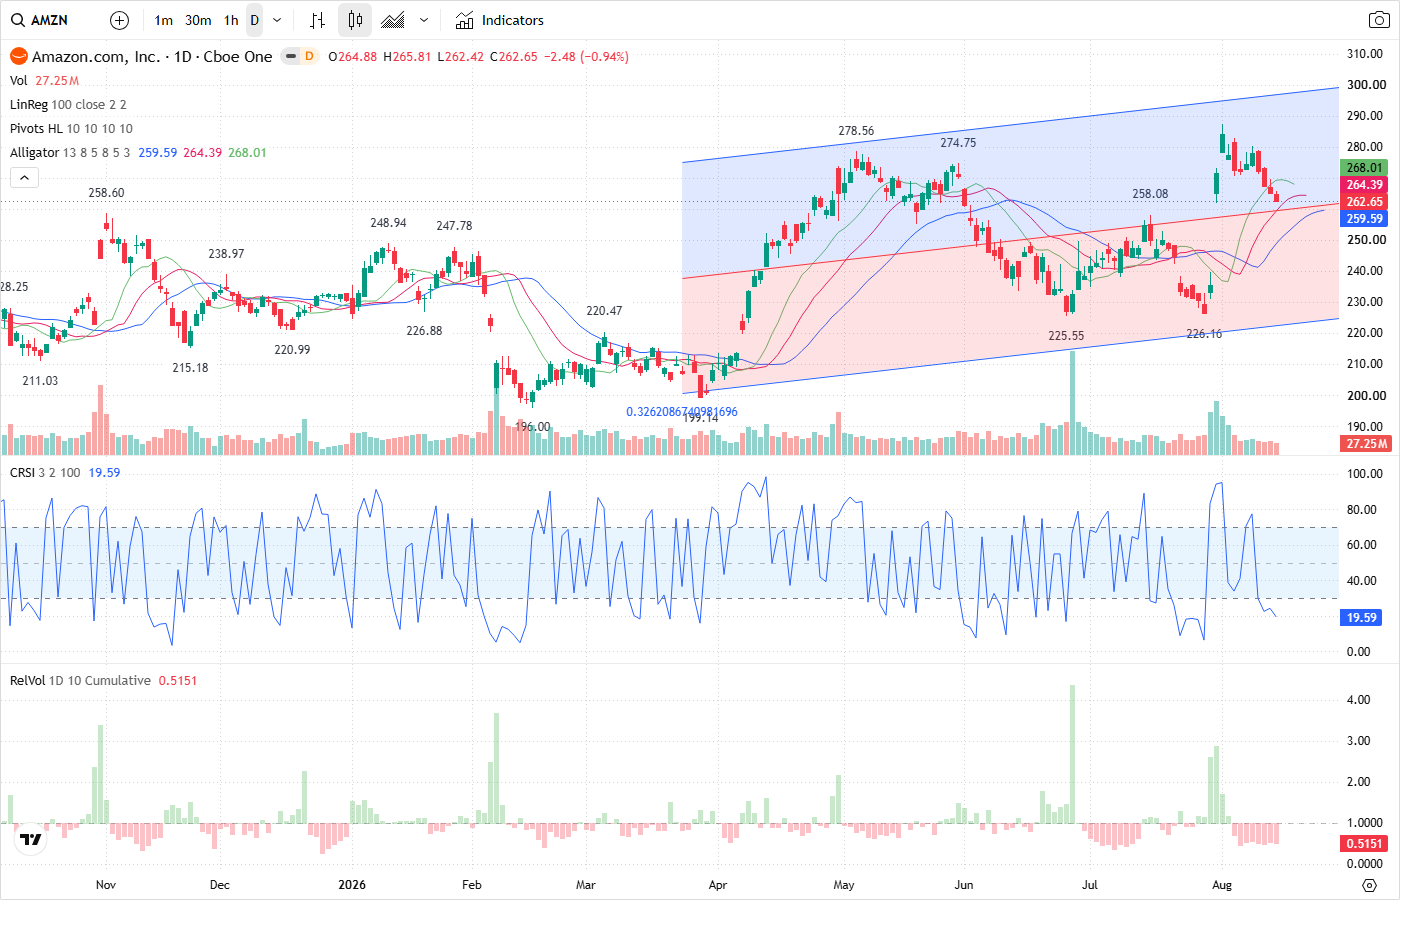Image resolution: width=1420 pixels, height=950 pixels.
Task: Click the 220.99 pivot low label
Action: tap(292, 350)
